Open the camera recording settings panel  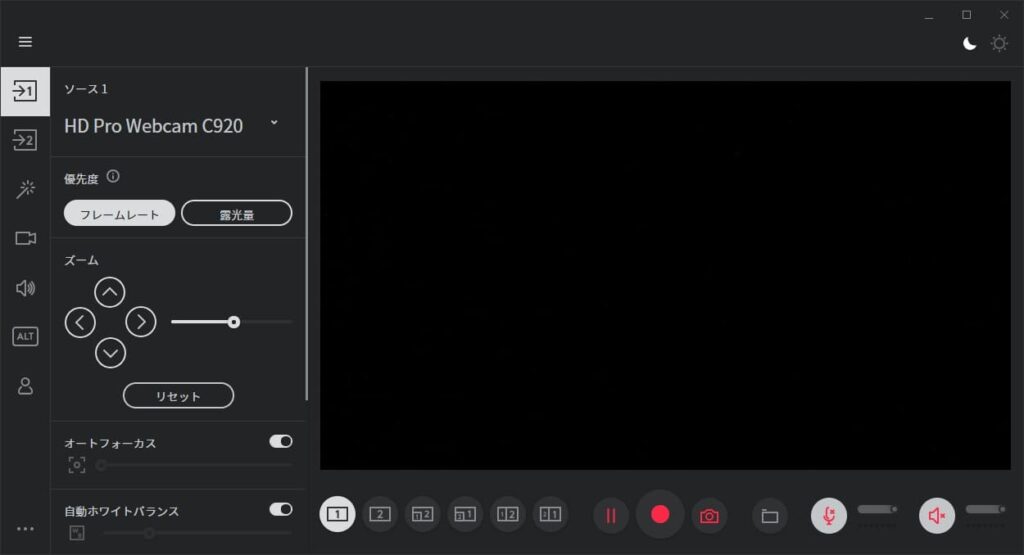point(25,238)
